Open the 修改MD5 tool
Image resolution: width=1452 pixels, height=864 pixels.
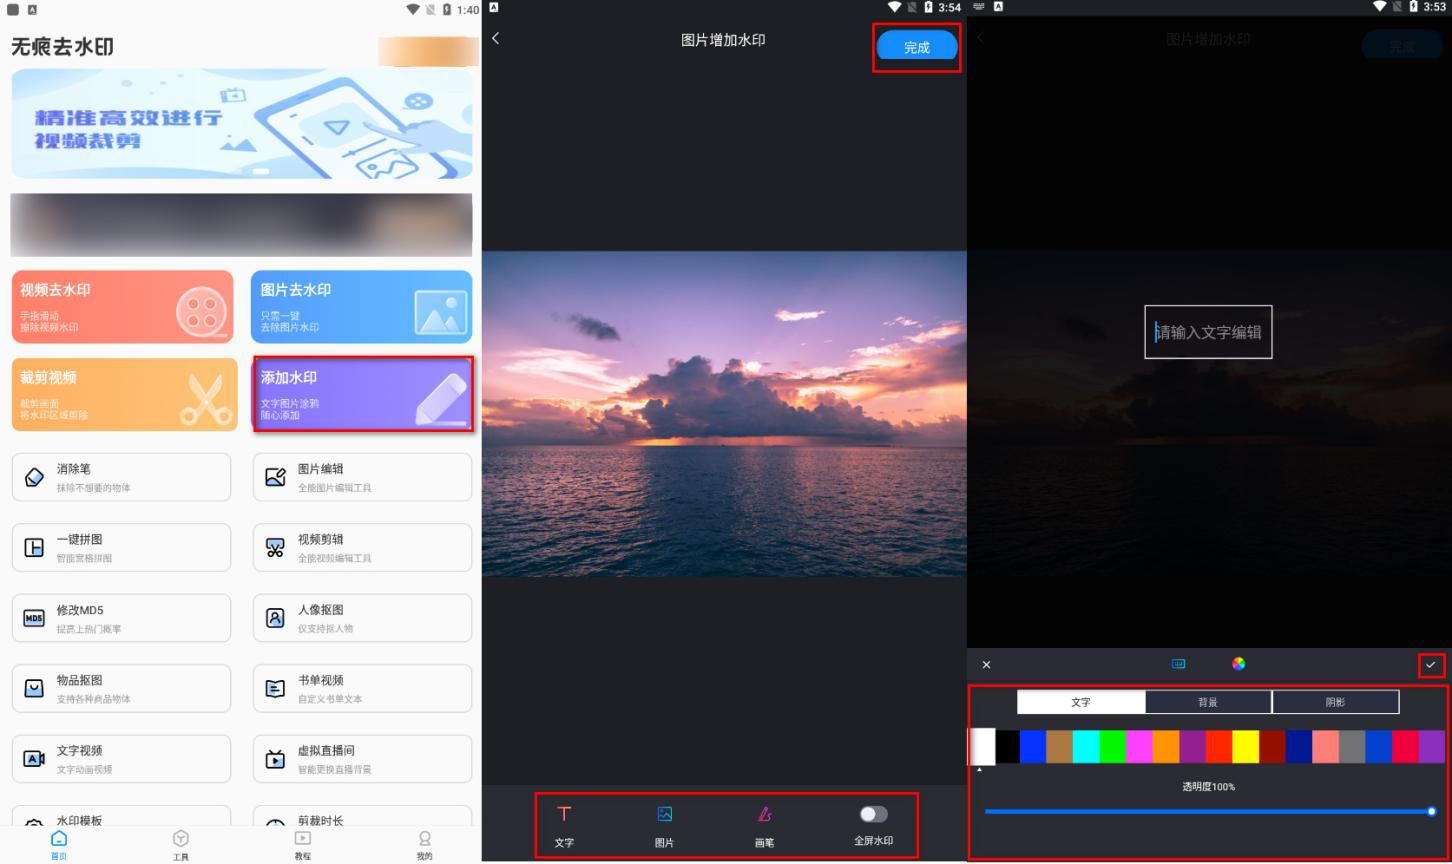(x=122, y=618)
